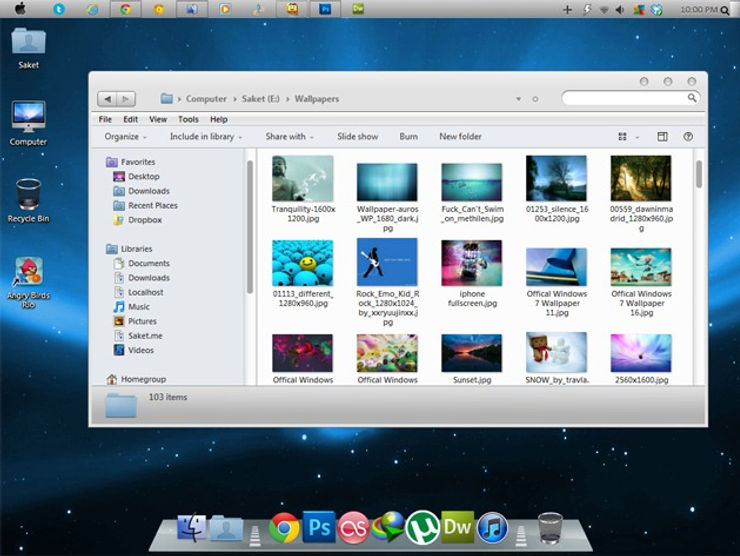Open the File menu

tap(105, 119)
